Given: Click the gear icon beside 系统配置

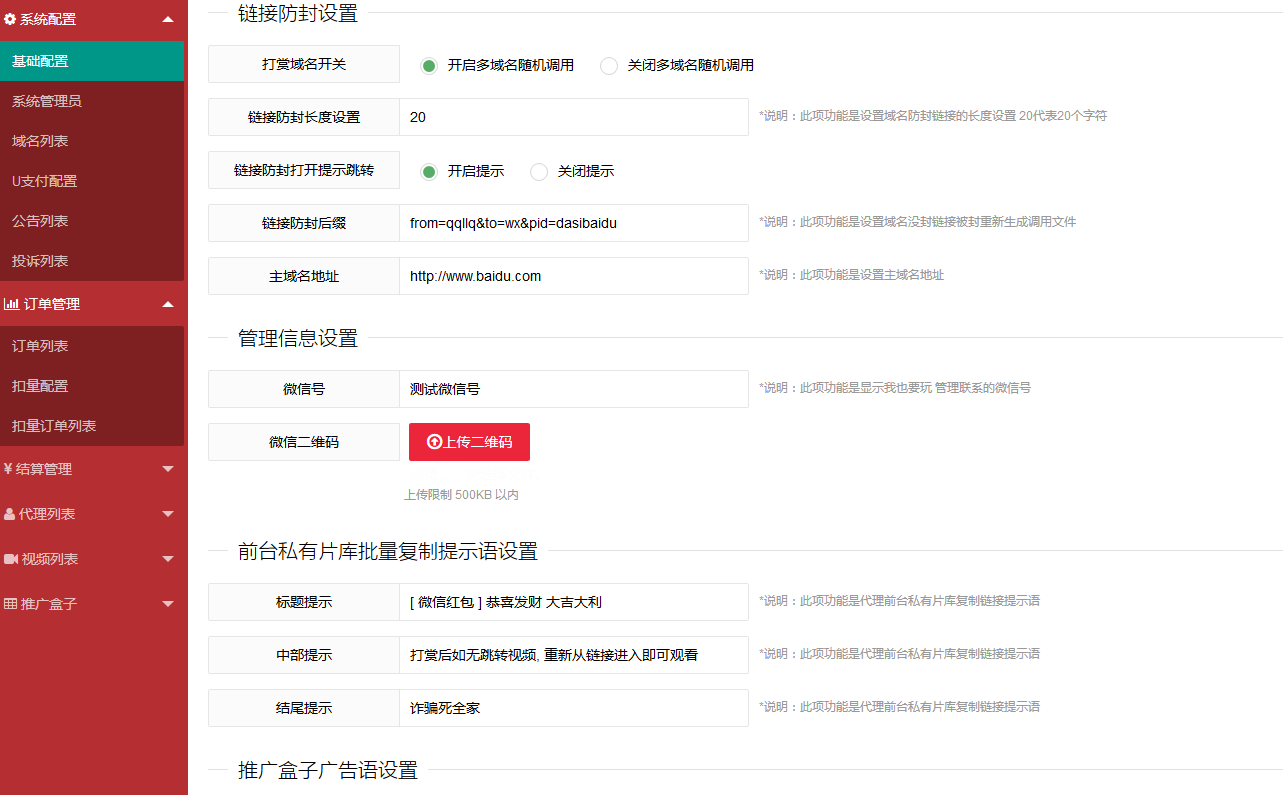Looking at the screenshot, I should pos(10,19).
